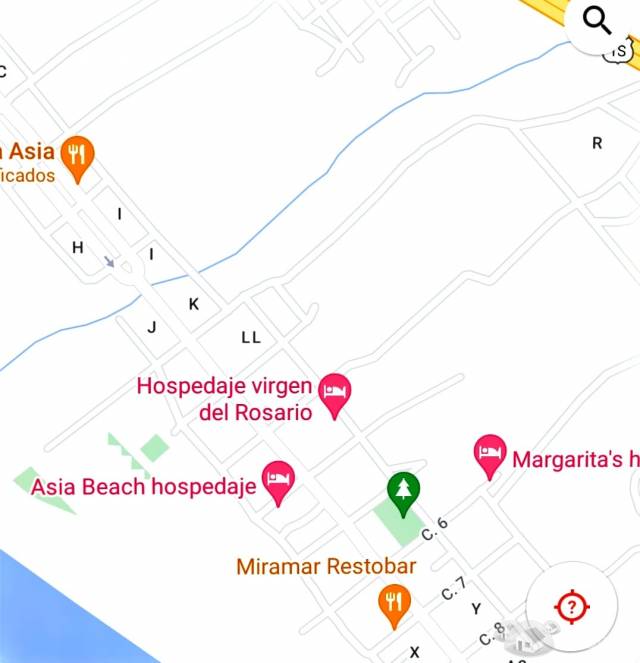The height and width of the screenshot is (663, 640).
Task: Click the small gray one-way arrow
Action: click(x=109, y=261)
